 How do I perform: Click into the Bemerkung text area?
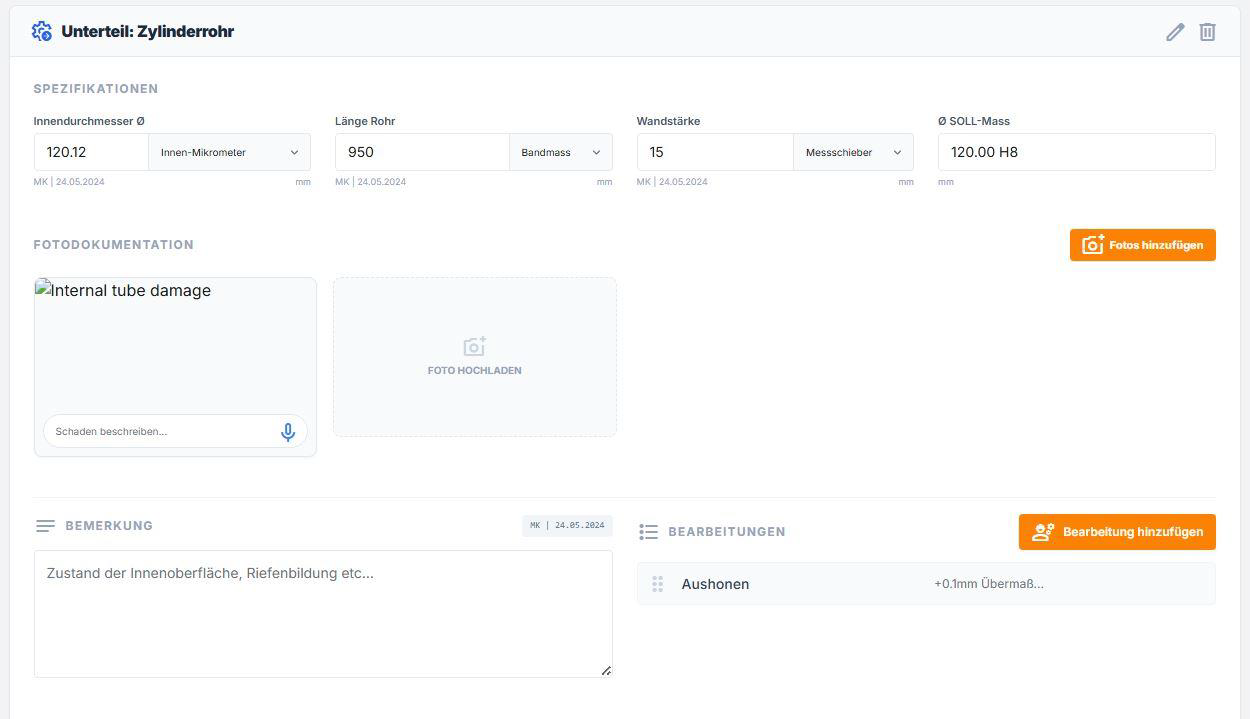point(323,614)
